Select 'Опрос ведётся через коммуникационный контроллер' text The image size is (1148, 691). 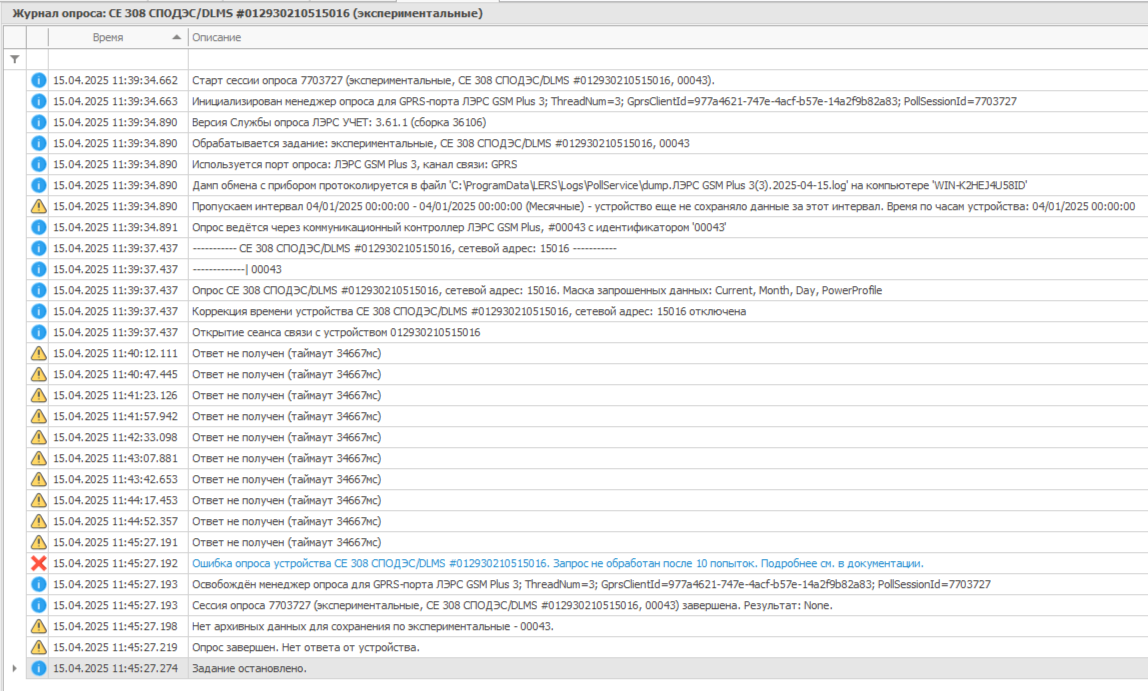pyautogui.click(x=459, y=228)
